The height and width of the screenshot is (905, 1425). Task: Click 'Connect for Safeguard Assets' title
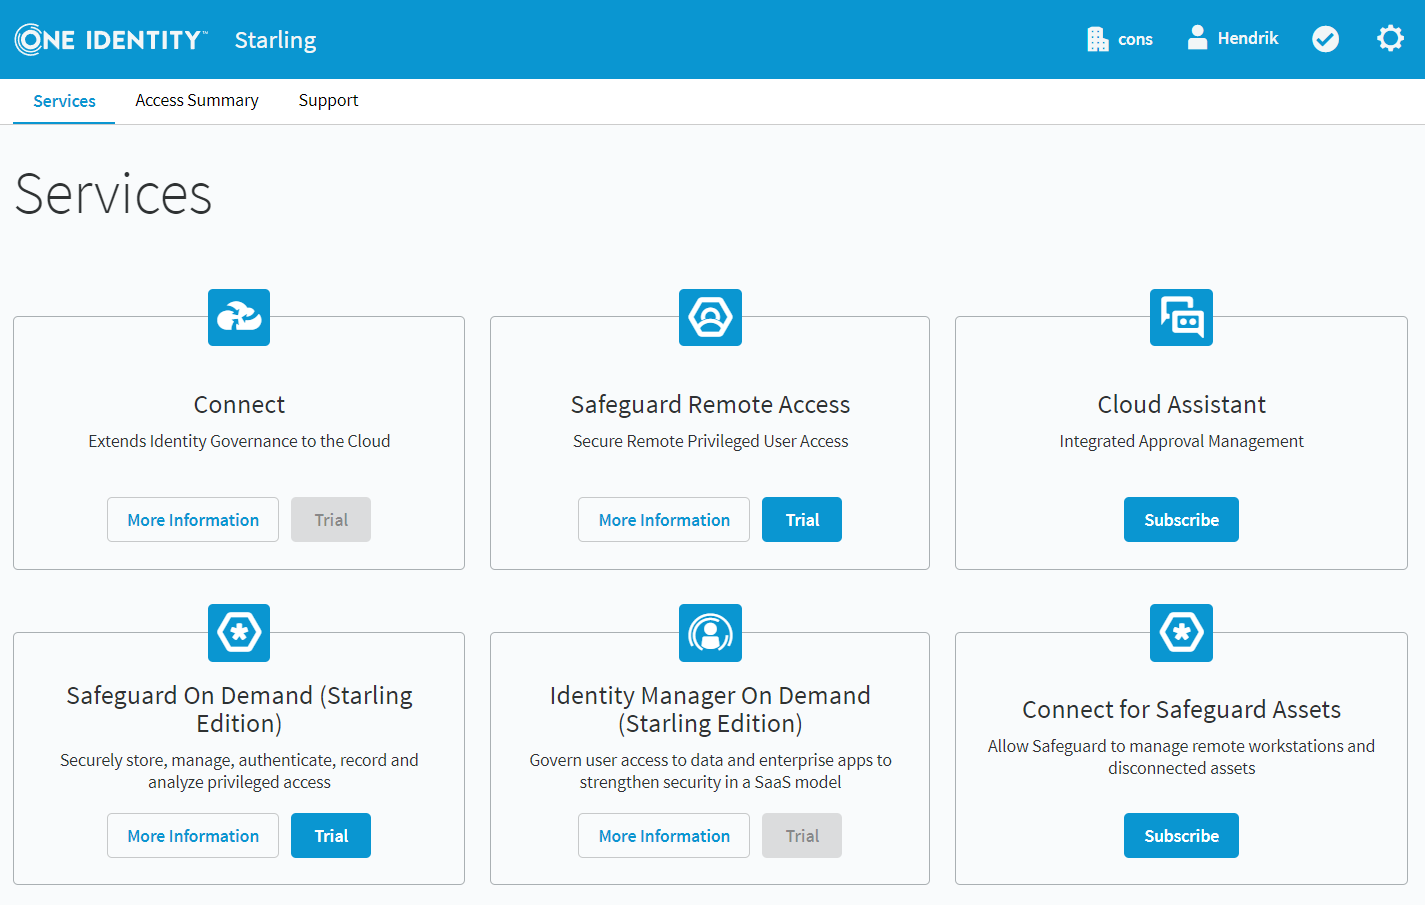[1181, 710]
